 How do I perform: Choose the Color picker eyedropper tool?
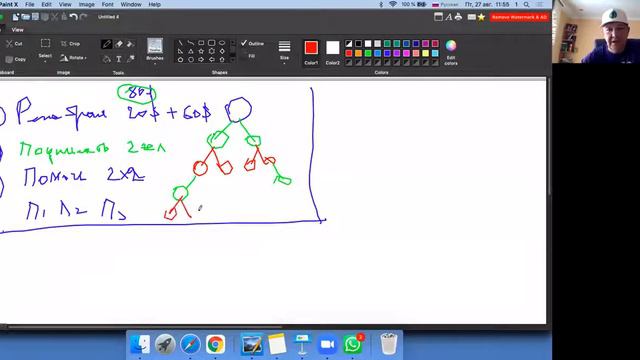(x=131, y=59)
